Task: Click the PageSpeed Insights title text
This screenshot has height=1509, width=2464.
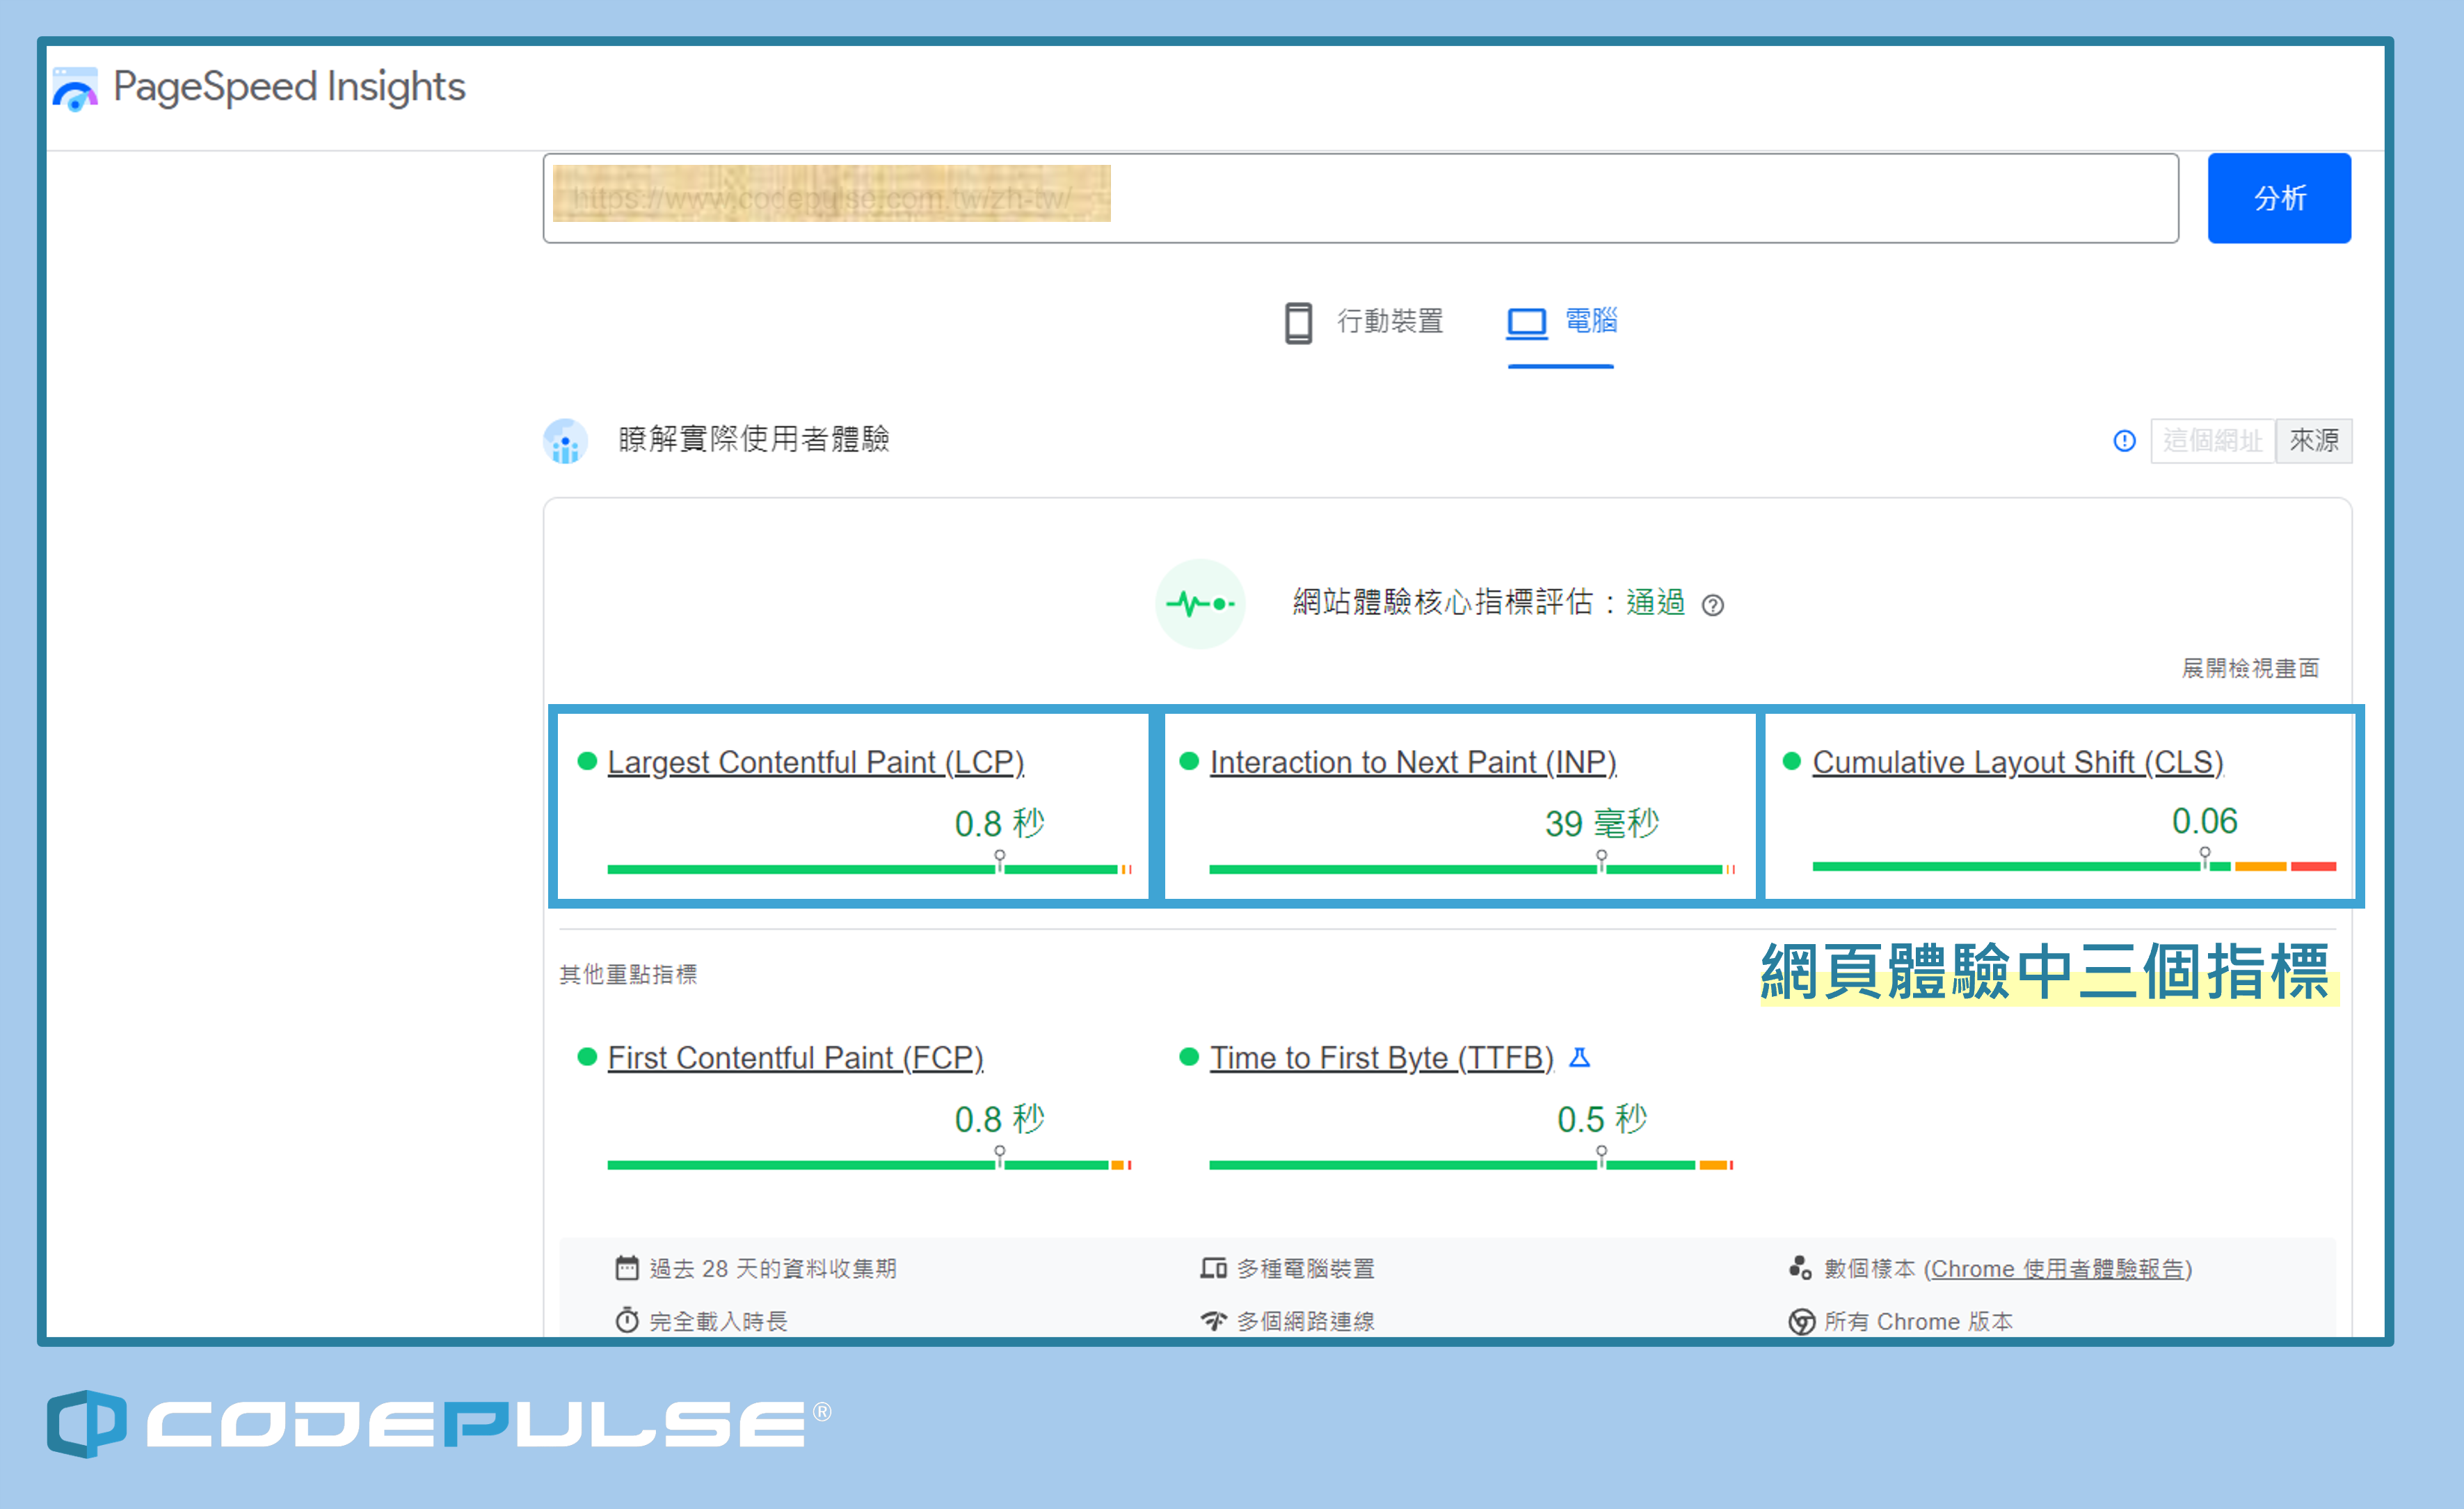Action: [289, 87]
